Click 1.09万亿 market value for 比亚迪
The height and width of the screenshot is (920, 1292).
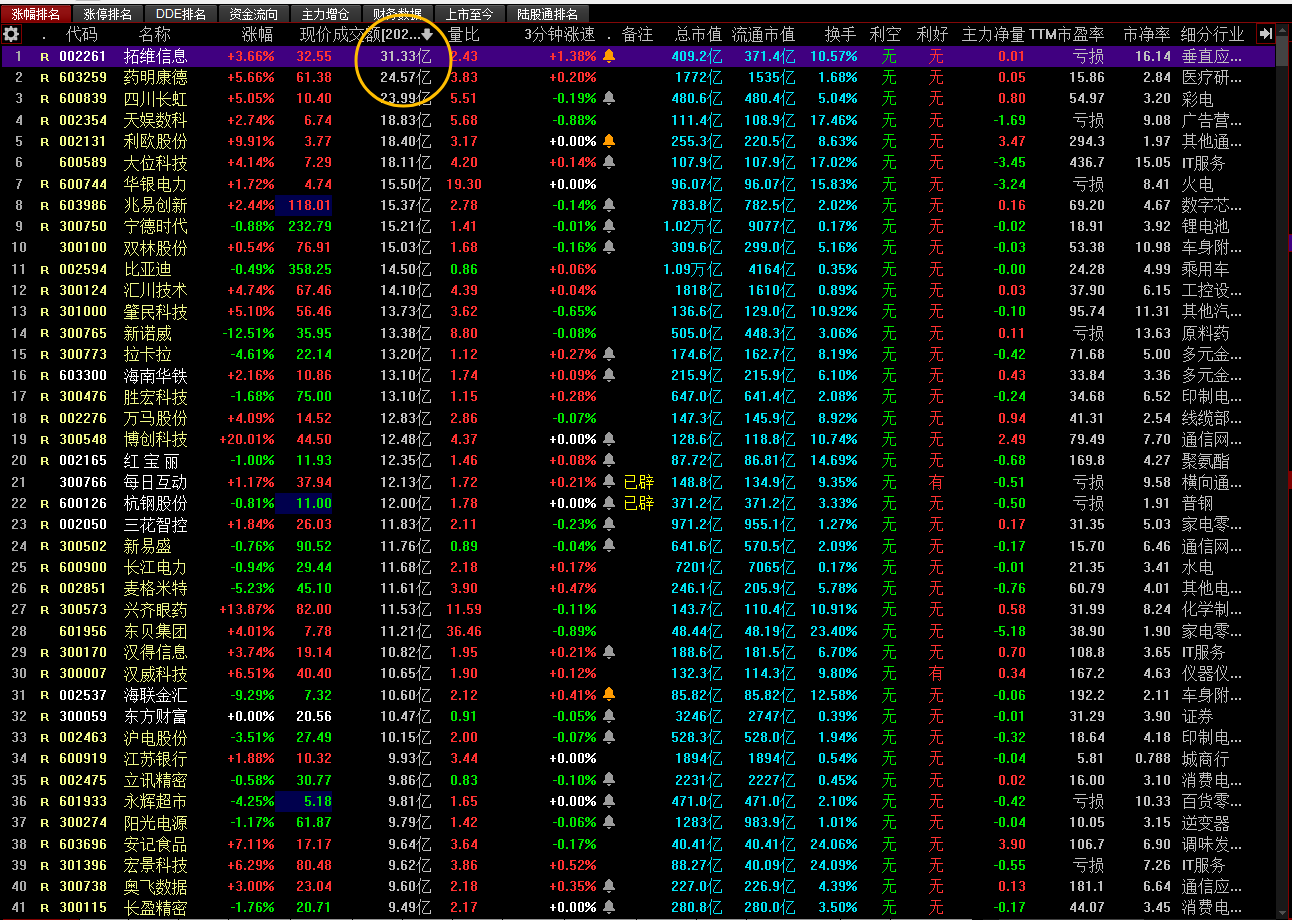[x=692, y=269]
